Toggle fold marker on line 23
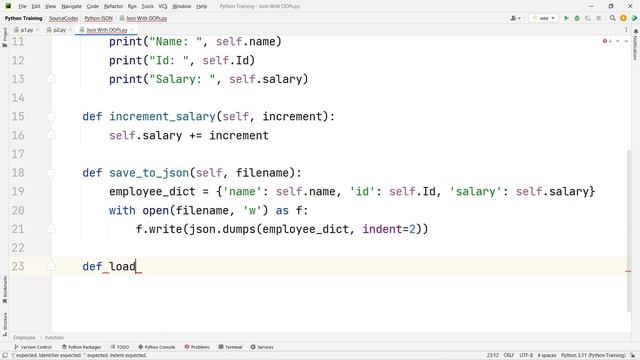 point(51,267)
